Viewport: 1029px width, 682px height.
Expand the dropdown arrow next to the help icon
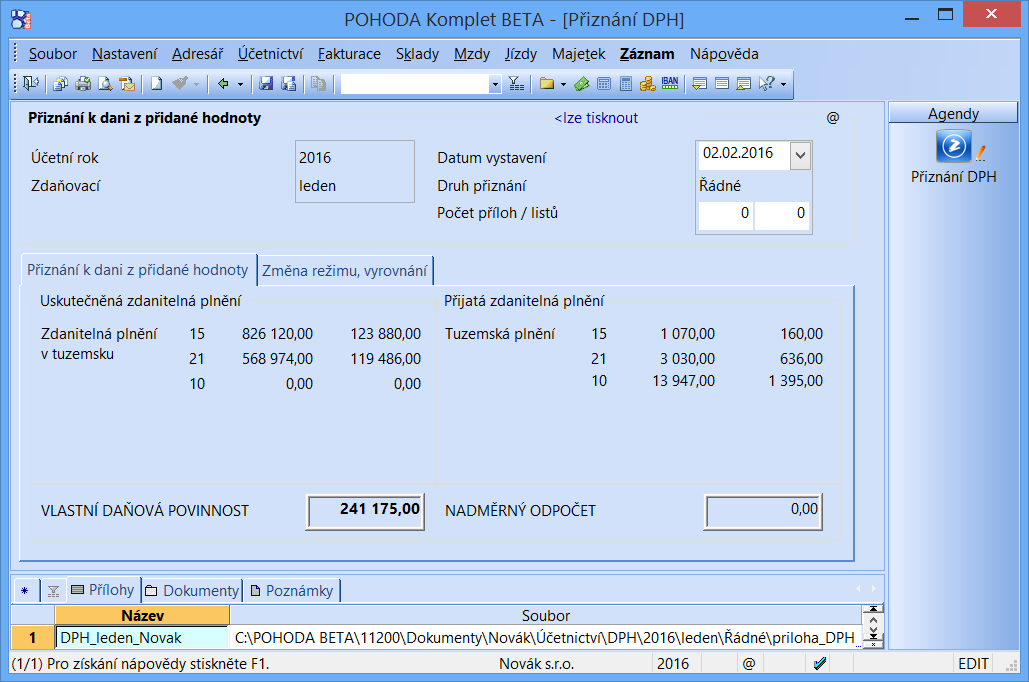pos(783,84)
